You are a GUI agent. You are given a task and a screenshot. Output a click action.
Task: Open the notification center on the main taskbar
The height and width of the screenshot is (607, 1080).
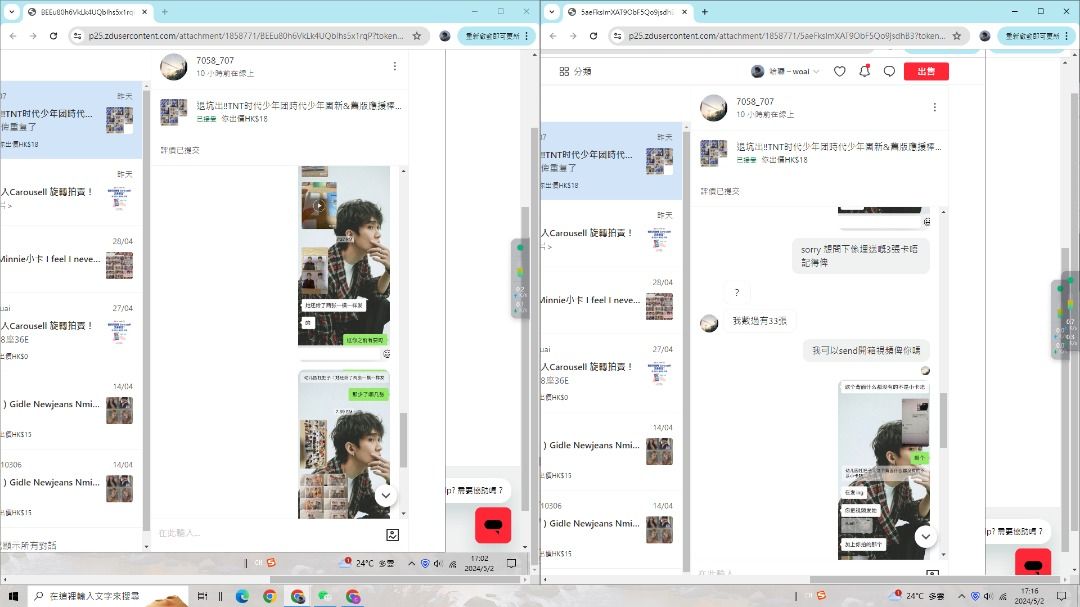click(x=1061, y=596)
